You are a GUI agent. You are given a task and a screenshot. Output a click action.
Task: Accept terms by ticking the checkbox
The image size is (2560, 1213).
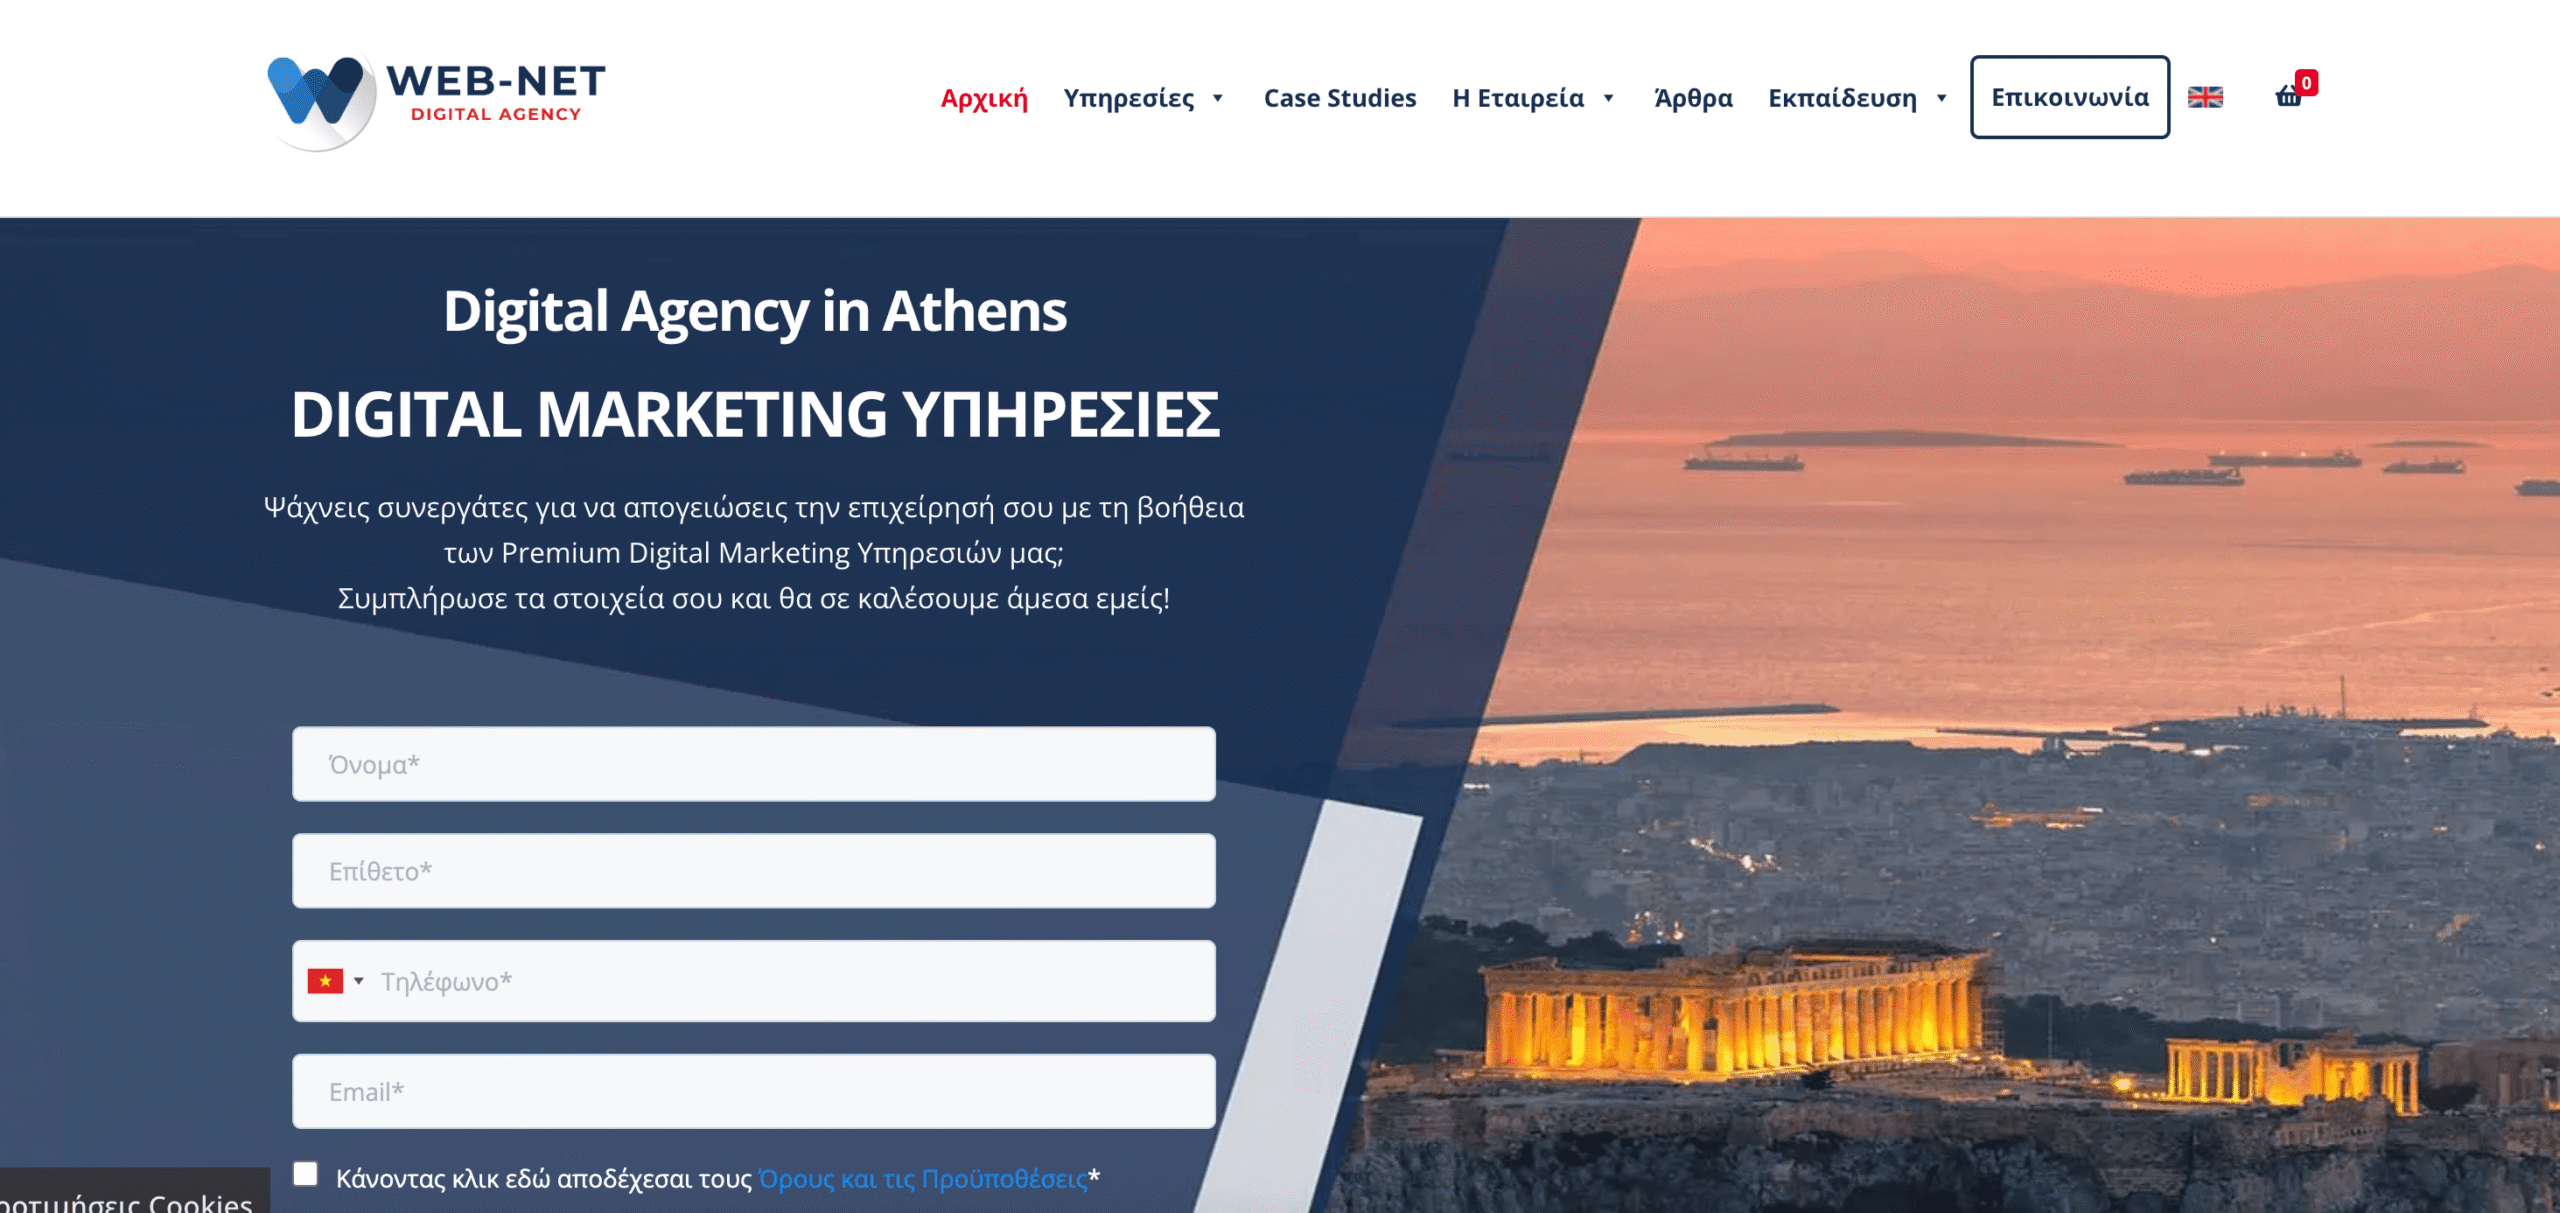tap(306, 1173)
